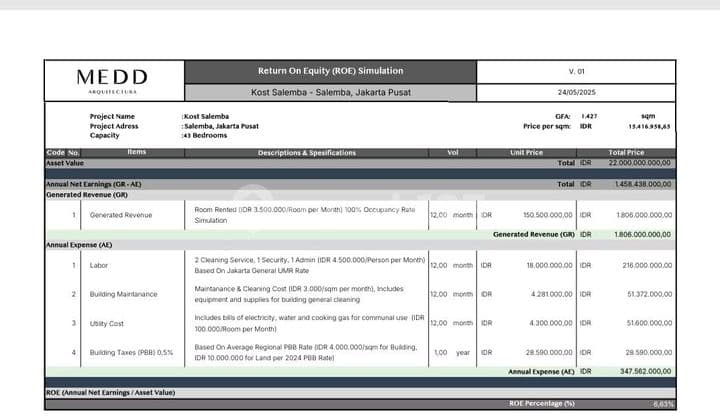720x420 pixels.
Task: Click the Utility Cost unit price 4.300.000,00
Action: tap(546, 323)
